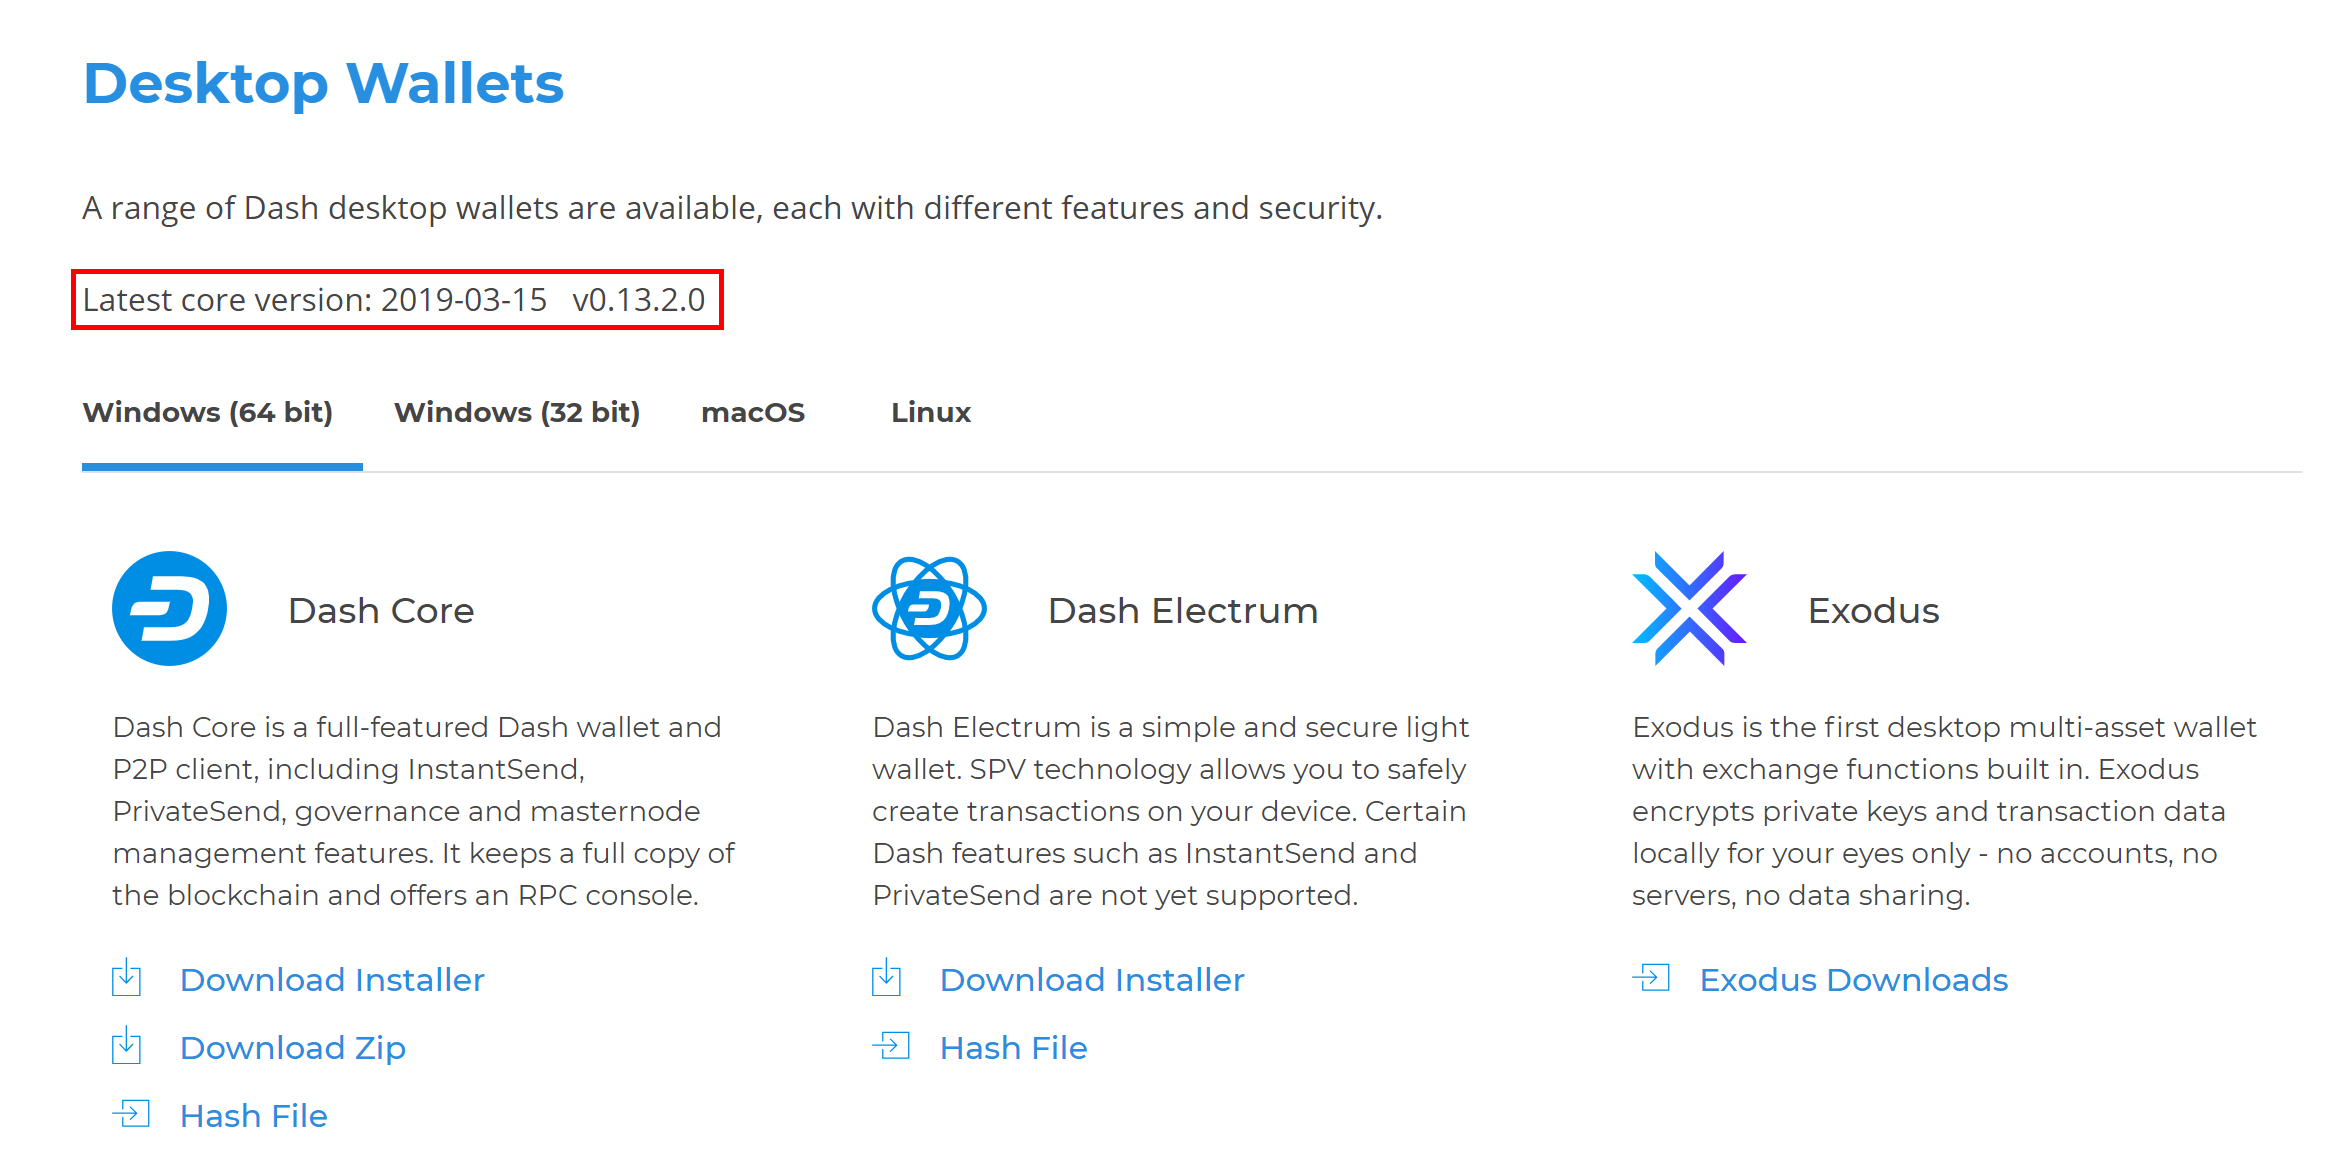Switch to the Windows (32 bit) tab

pos(517,413)
